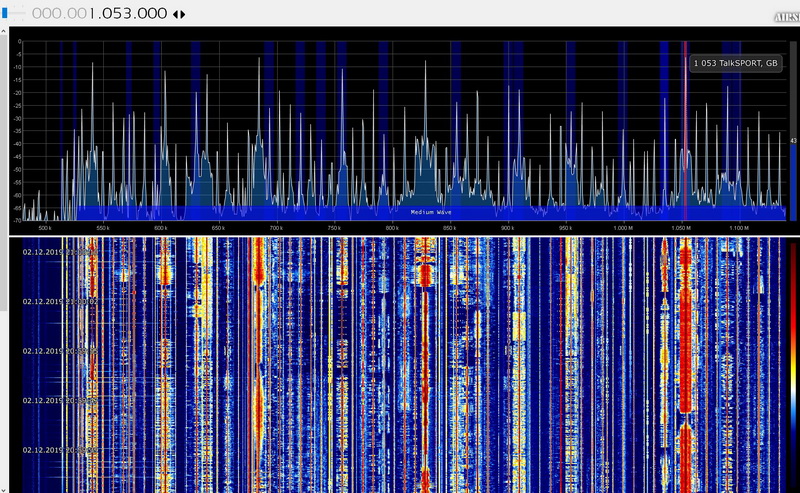Screen dimensions: 800x493
Task: Click the 600 k frequency axis label
Action: pos(161,228)
